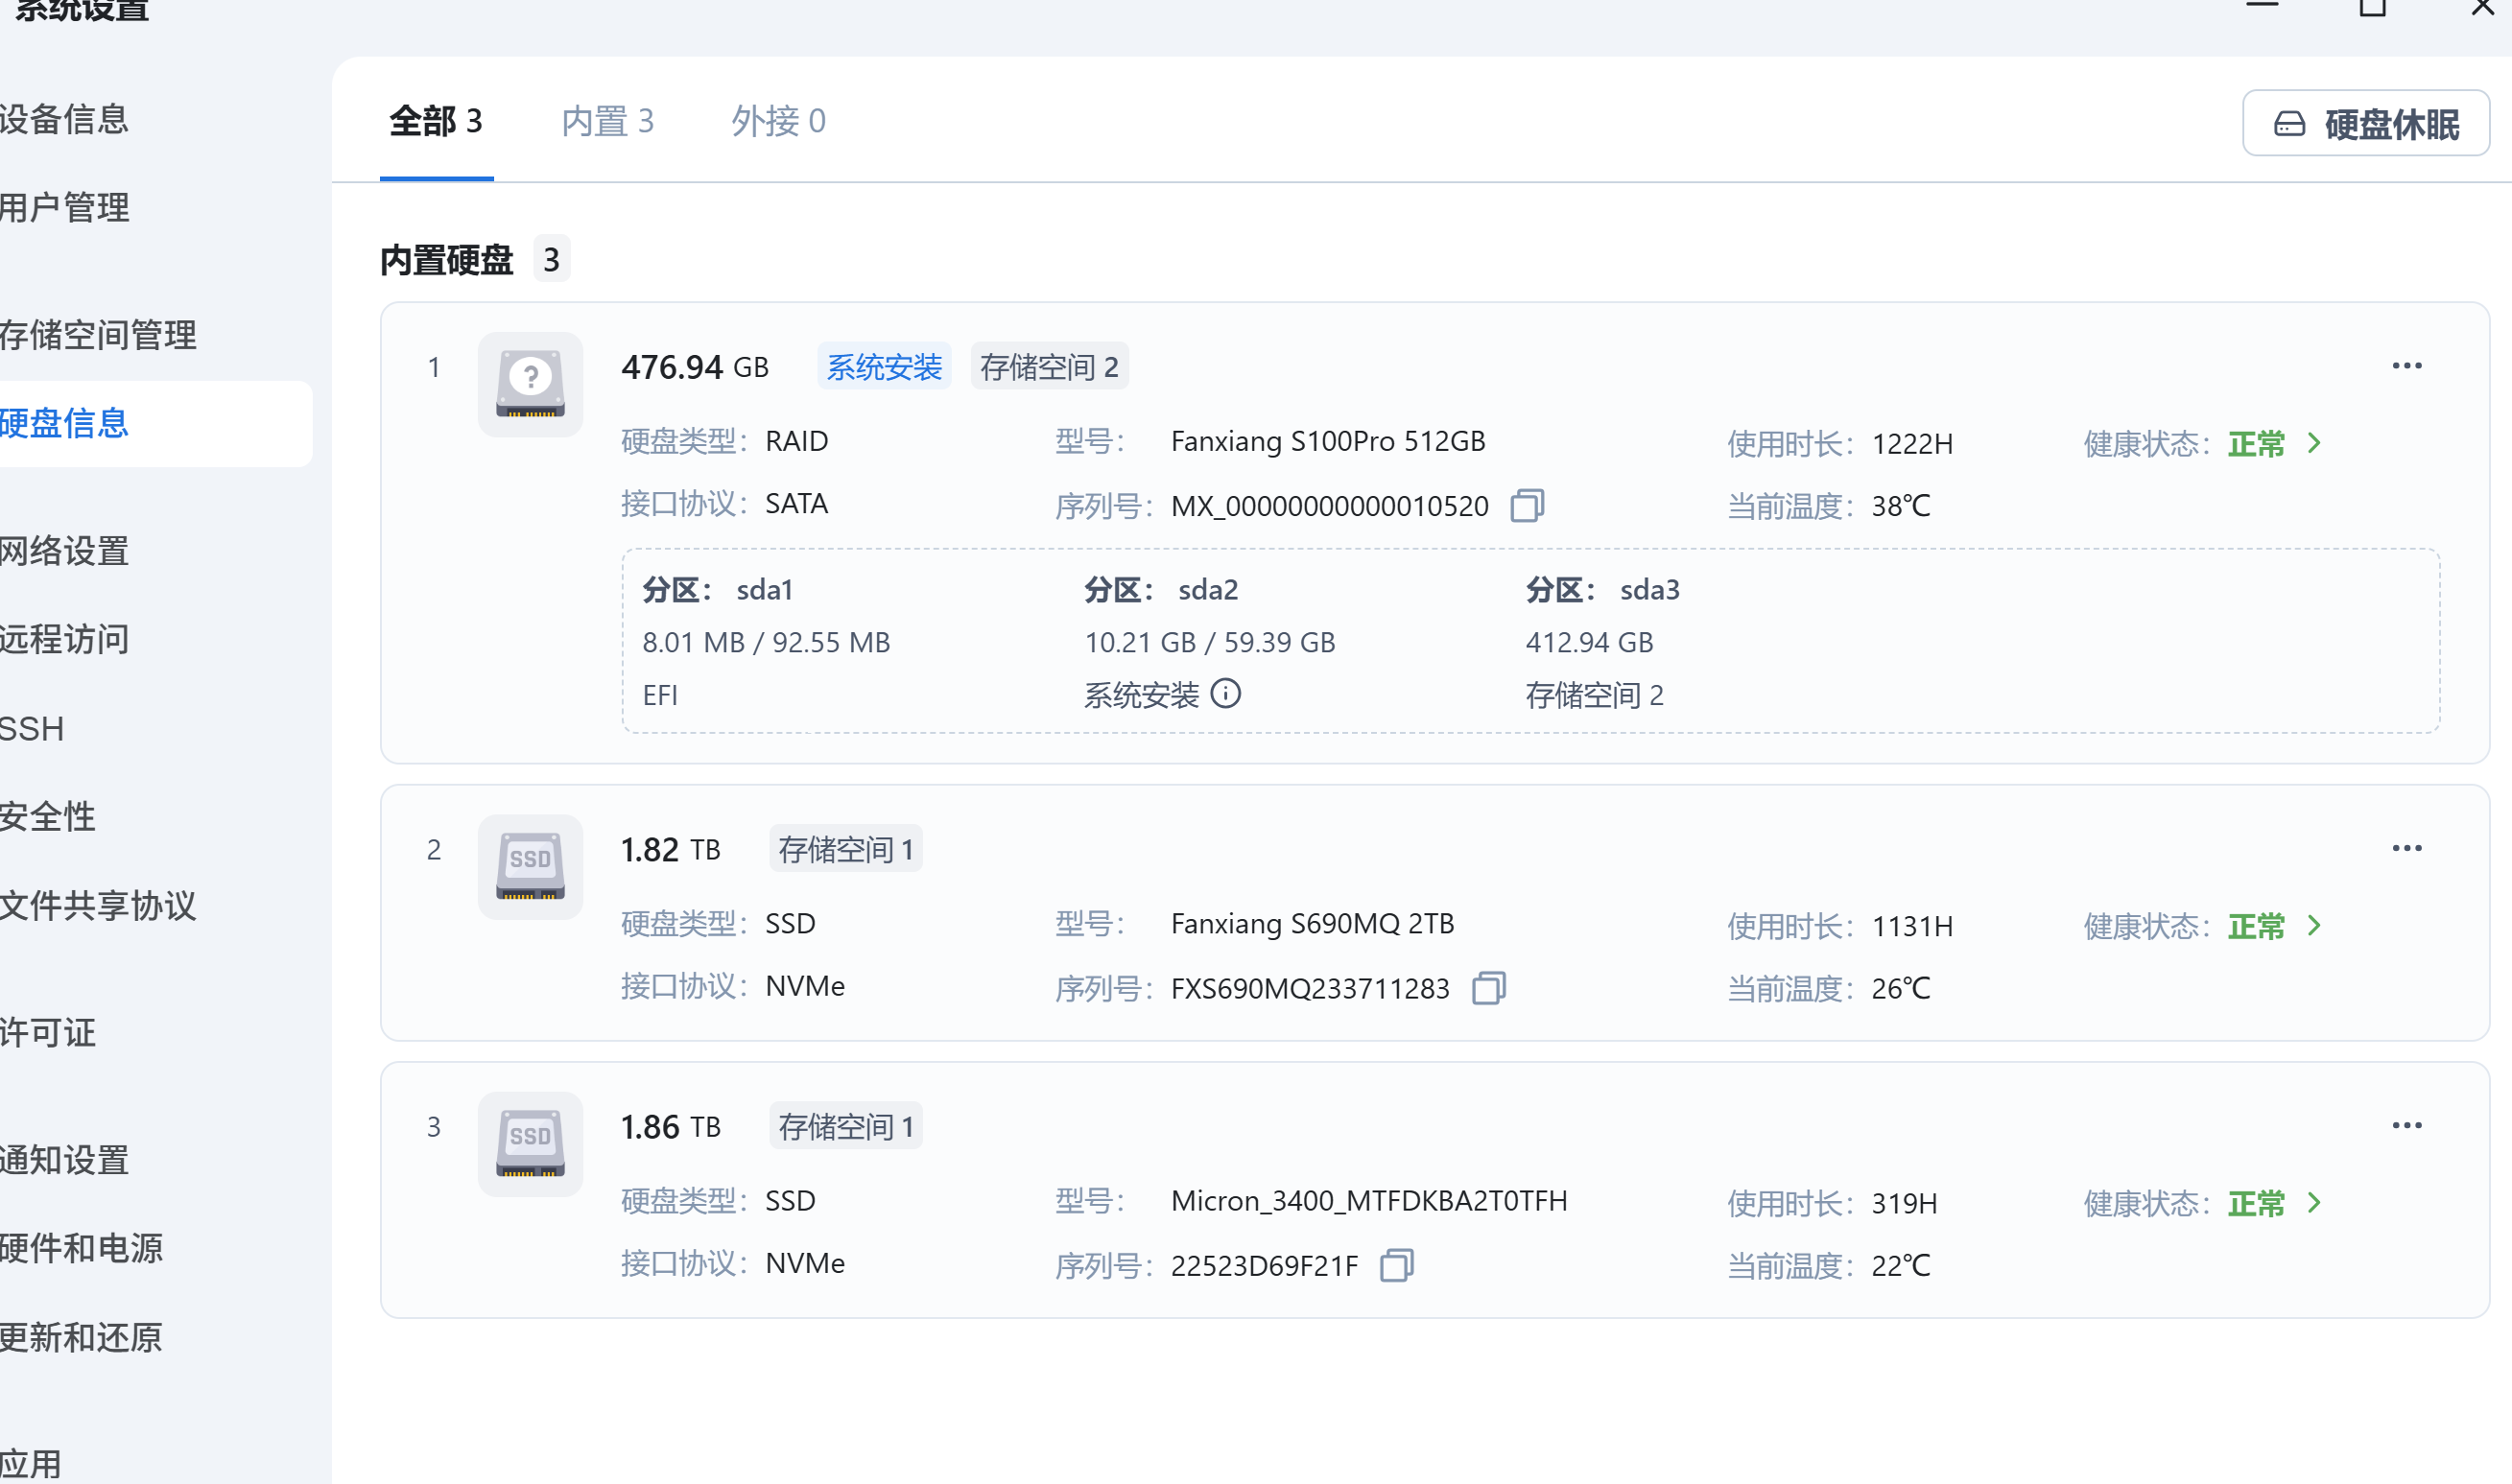The width and height of the screenshot is (2512, 1484).
Task: Open the more options menu on the 1.86 TB SSD
Action: pyautogui.click(x=2408, y=1124)
